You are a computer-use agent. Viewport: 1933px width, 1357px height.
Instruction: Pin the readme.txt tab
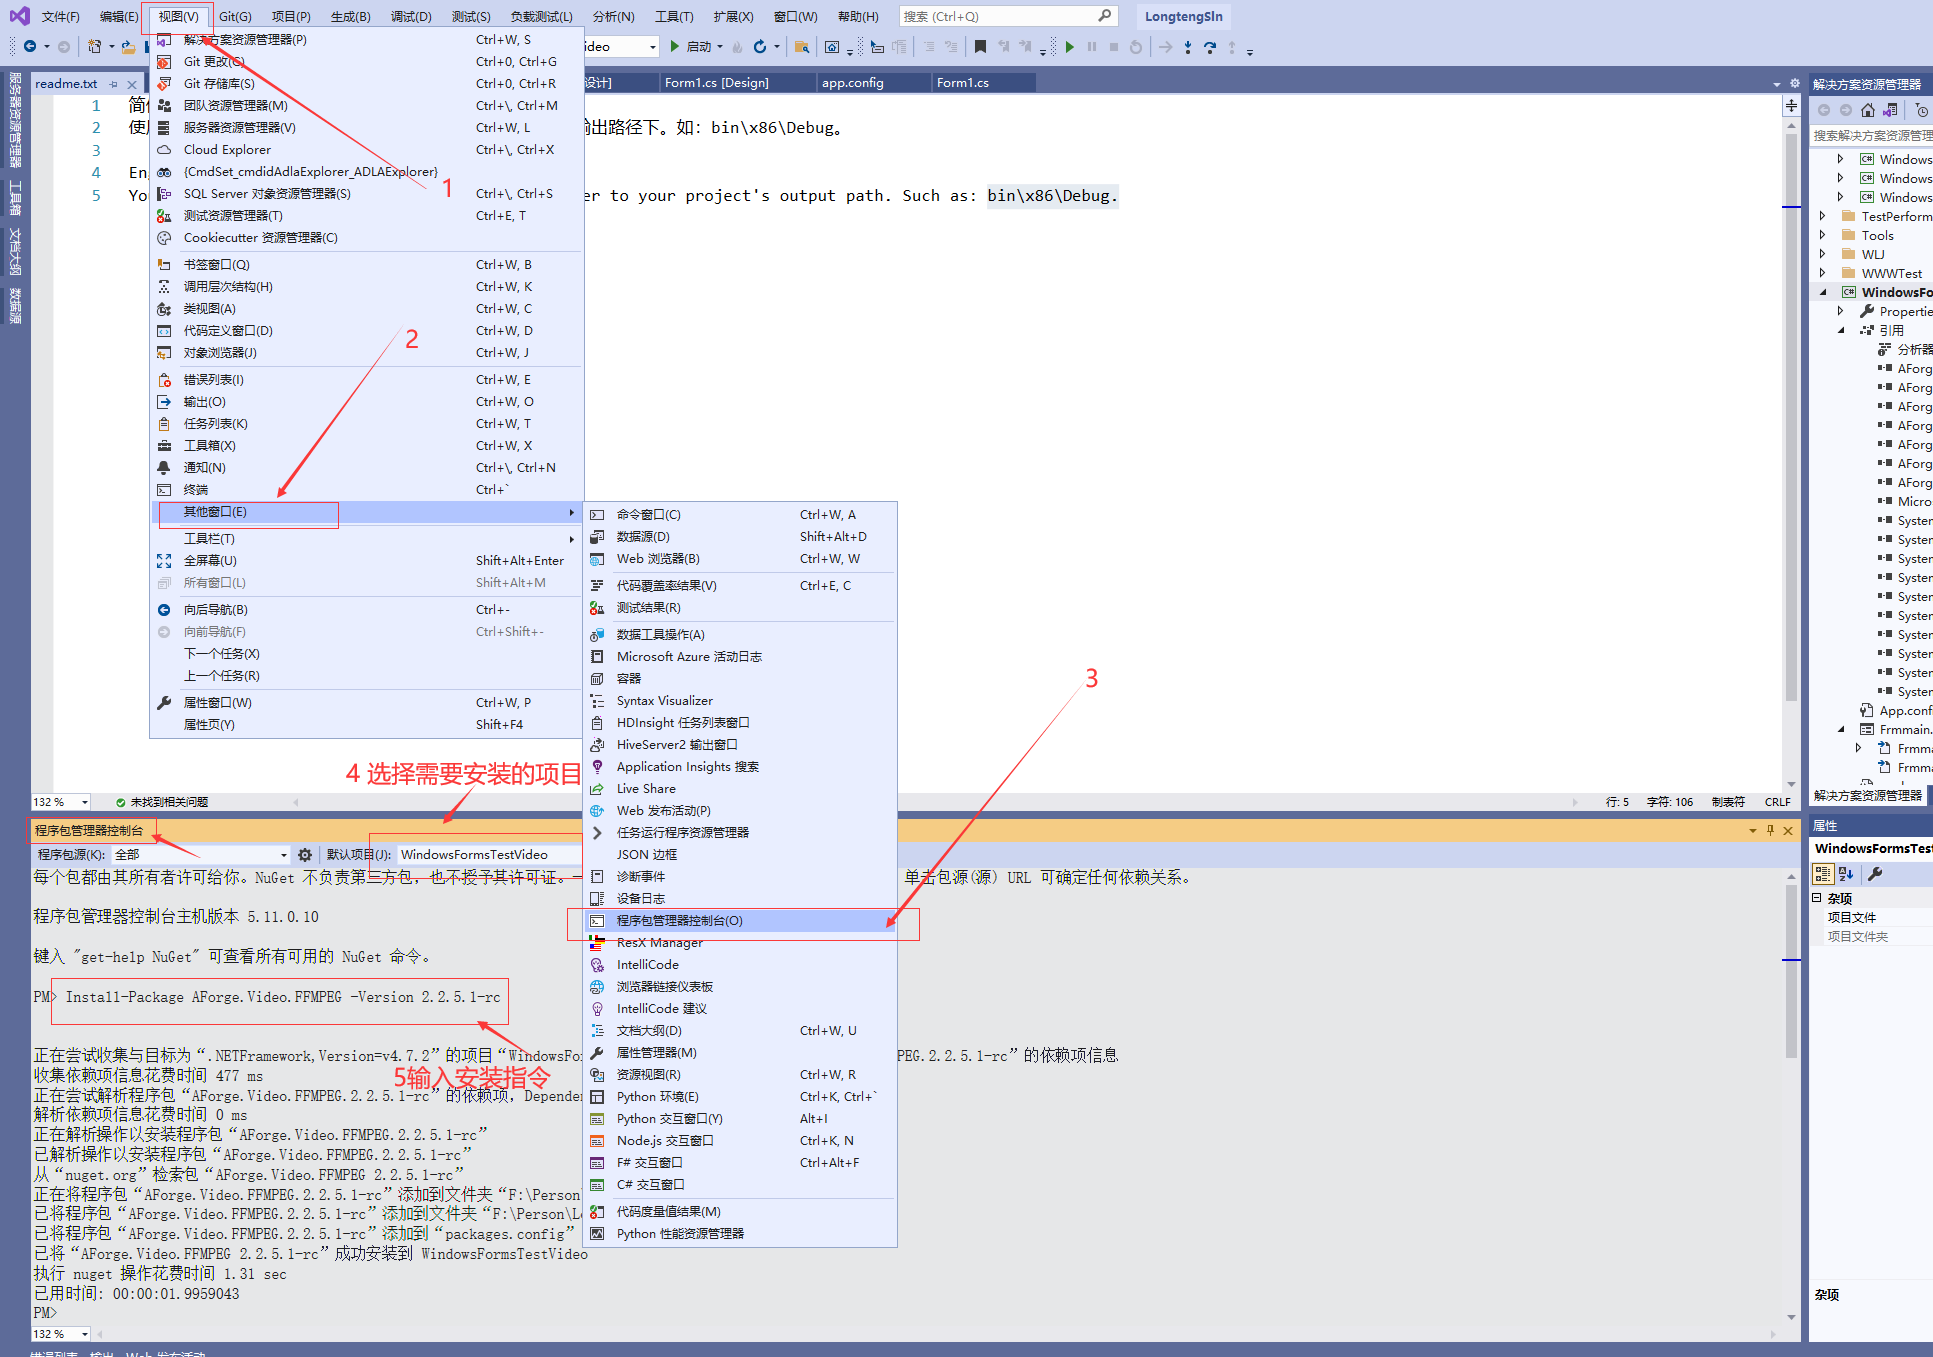[x=114, y=84]
